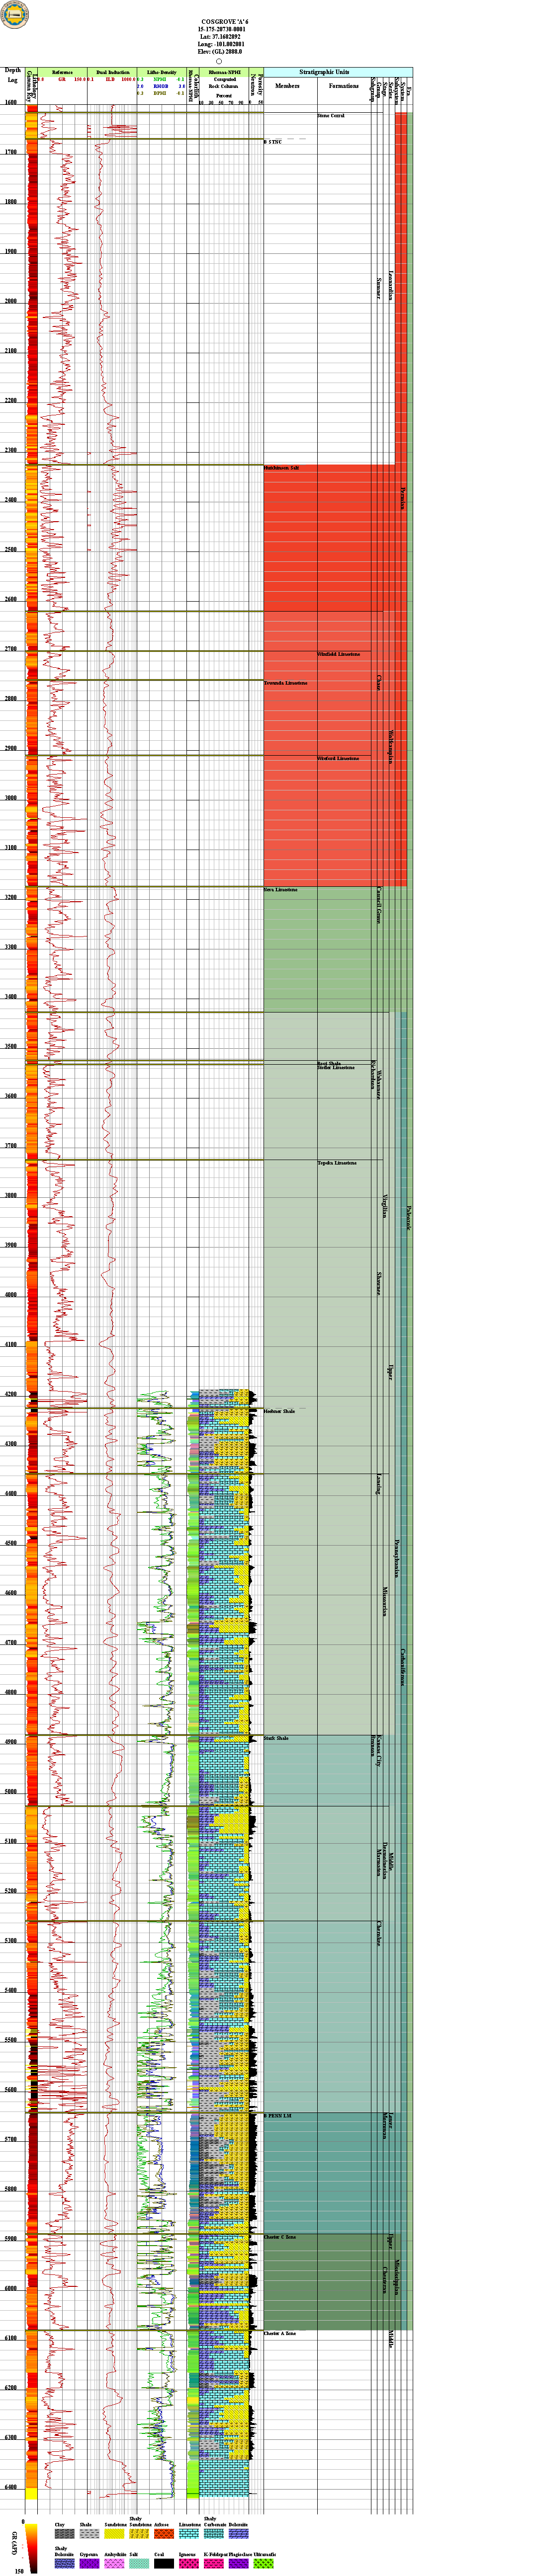Click the black Coal legend swatch
This screenshot has width=537, height=2576.
point(163,2563)
